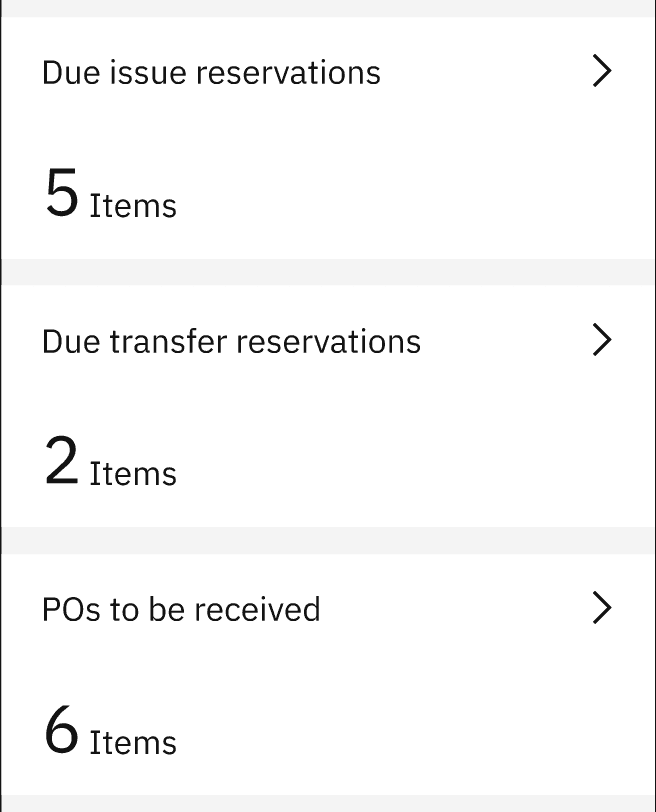Image resolution: width=656 pixels, height=812 pixels.
Task: Click the chevron beside Due transfer reservations
Action: click(602, 340)
